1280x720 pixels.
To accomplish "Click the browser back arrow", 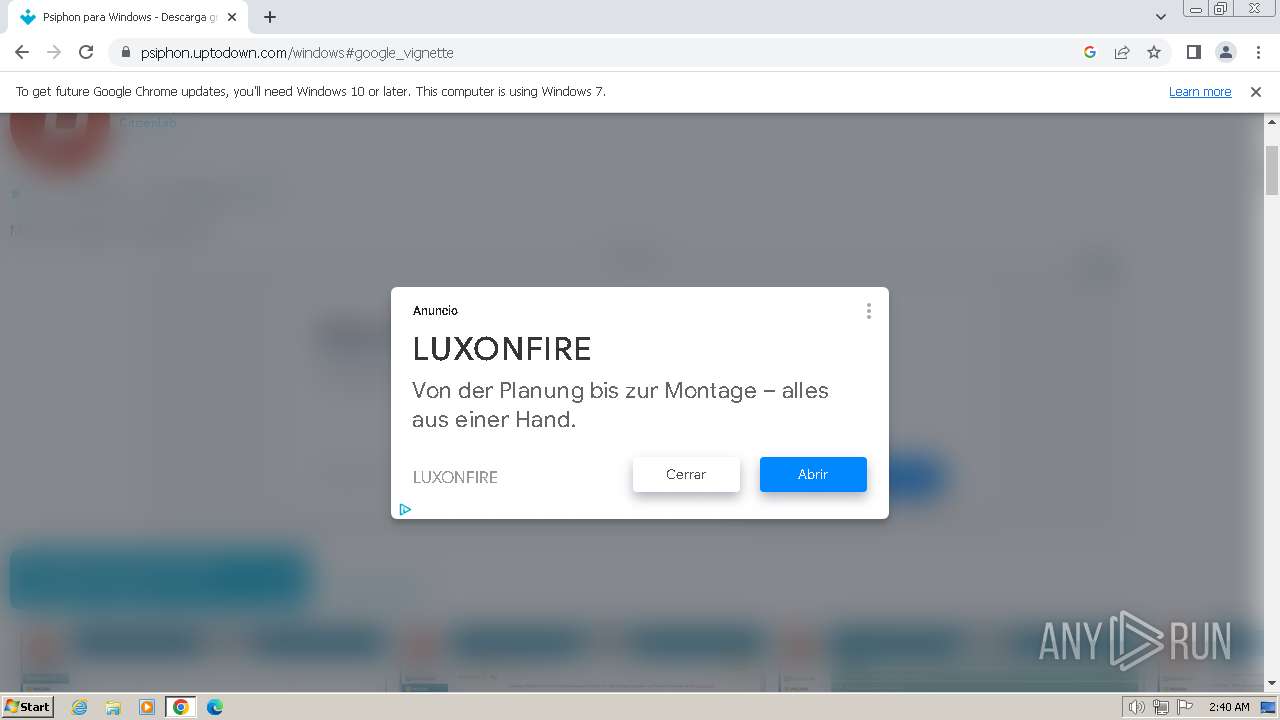I will click(22, 52).
